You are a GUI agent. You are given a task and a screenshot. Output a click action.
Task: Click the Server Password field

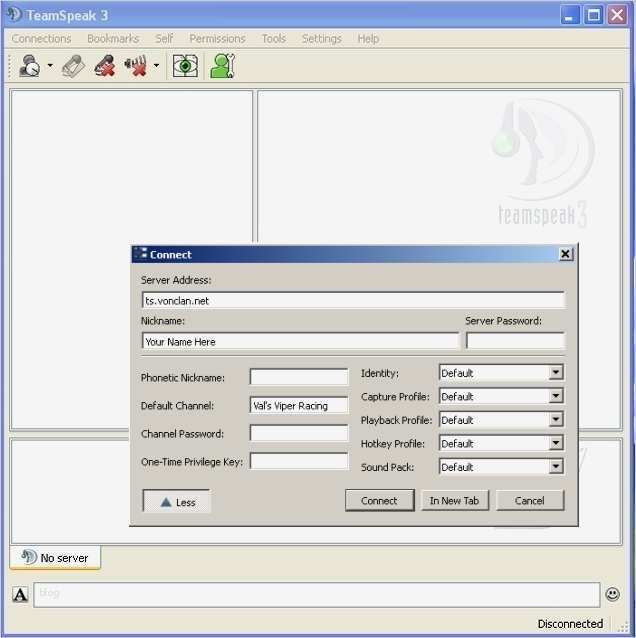click(x=515, y=341)
